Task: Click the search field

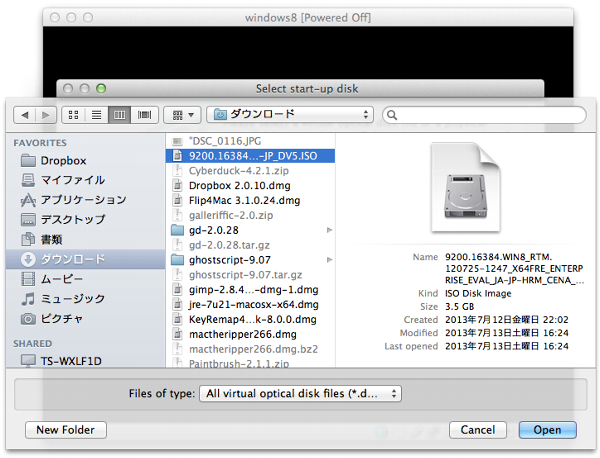Action: [x=484, y=115]
